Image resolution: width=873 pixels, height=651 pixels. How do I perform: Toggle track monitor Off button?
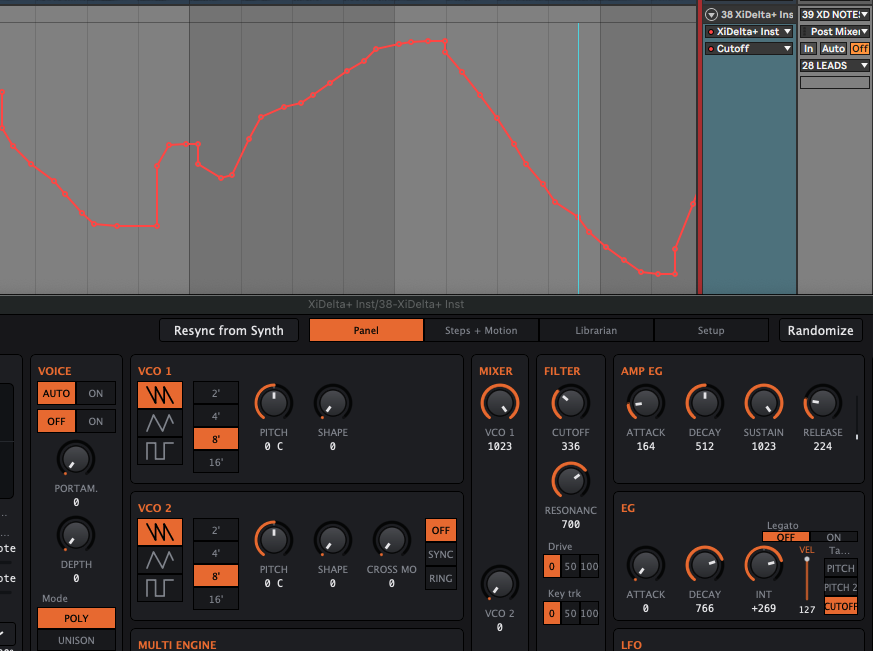pyautogui.click(x=860, y=48)
